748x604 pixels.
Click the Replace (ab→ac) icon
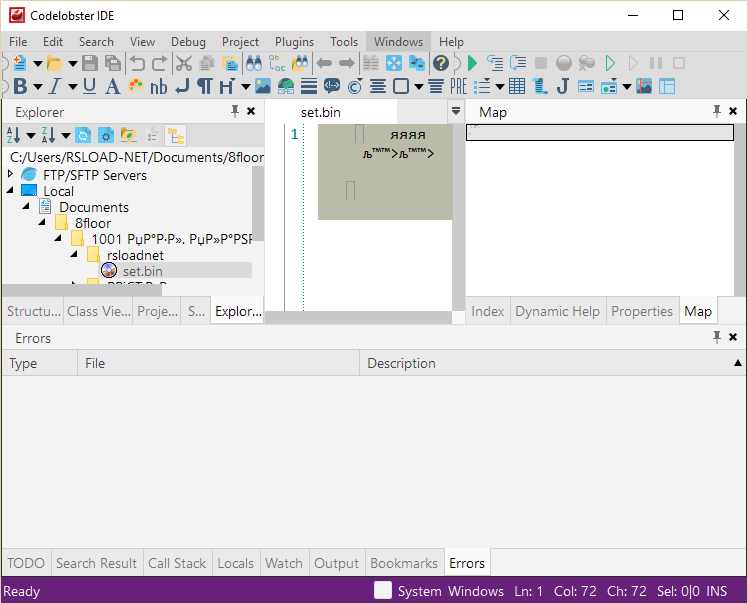click(x=277, y=63)
